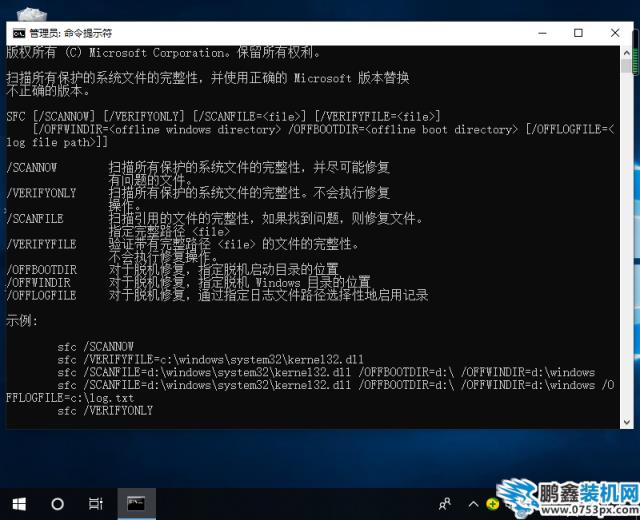Click the "sfc /VERIFYFILE=c:\windows" example line

(x=210, y=360)
